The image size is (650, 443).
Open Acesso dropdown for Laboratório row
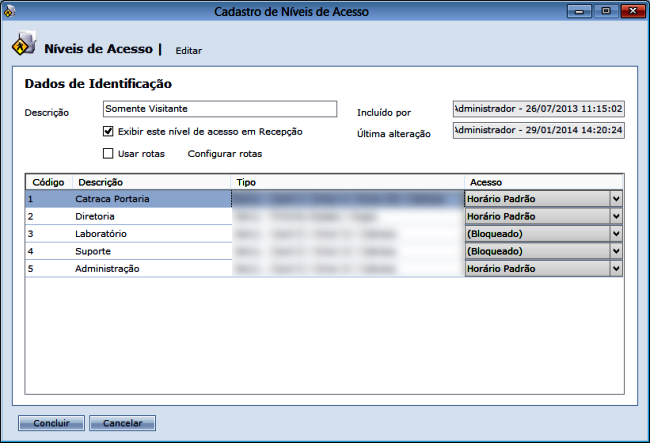[615, 234]
